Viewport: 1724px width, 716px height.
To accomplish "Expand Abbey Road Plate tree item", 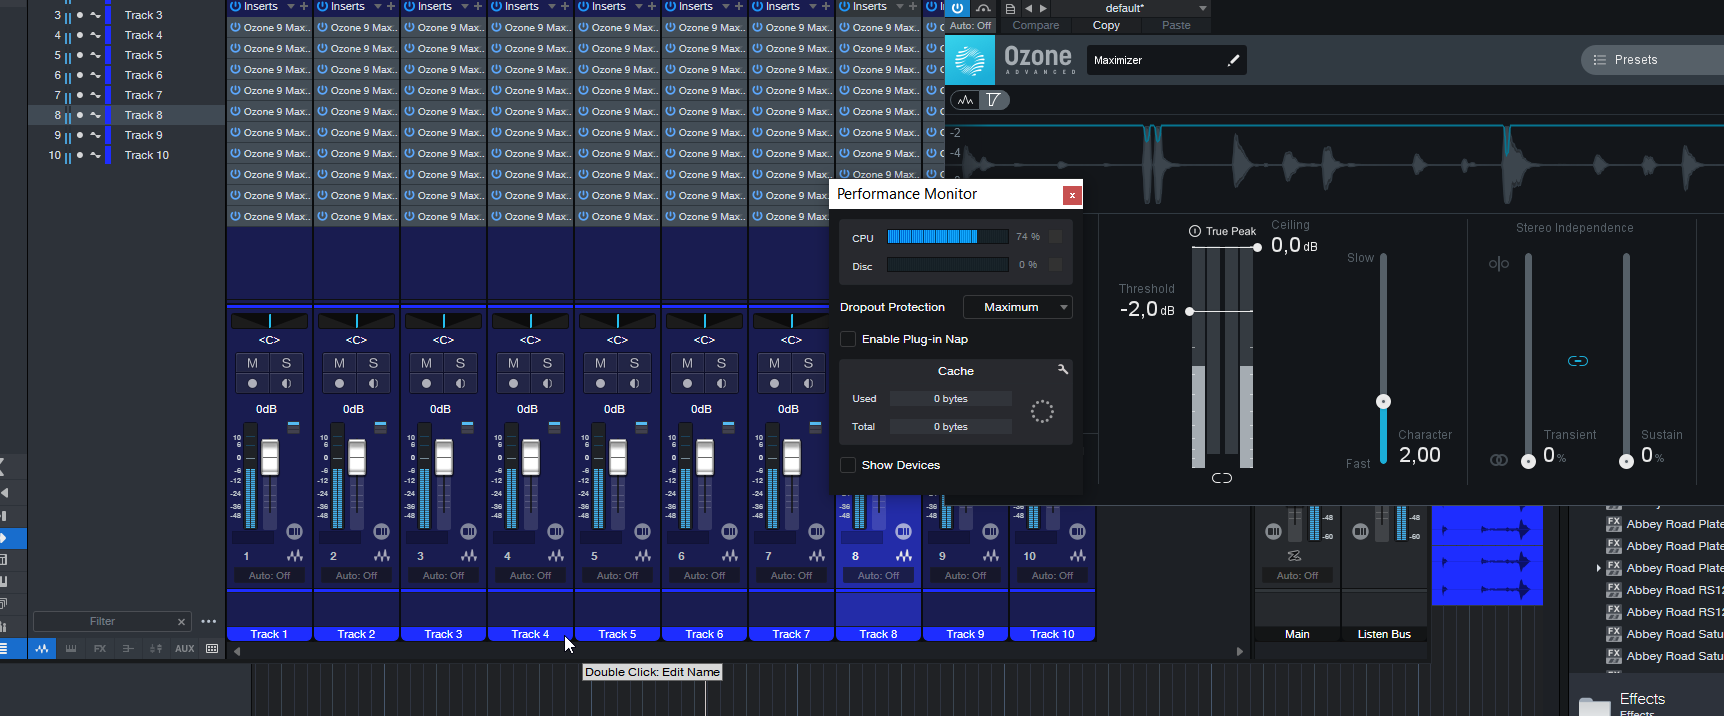I will click(1599, 568).
